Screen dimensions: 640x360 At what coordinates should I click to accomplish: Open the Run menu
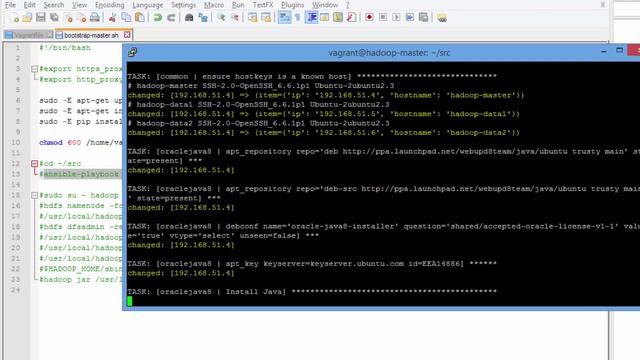(x=238, y=5)
